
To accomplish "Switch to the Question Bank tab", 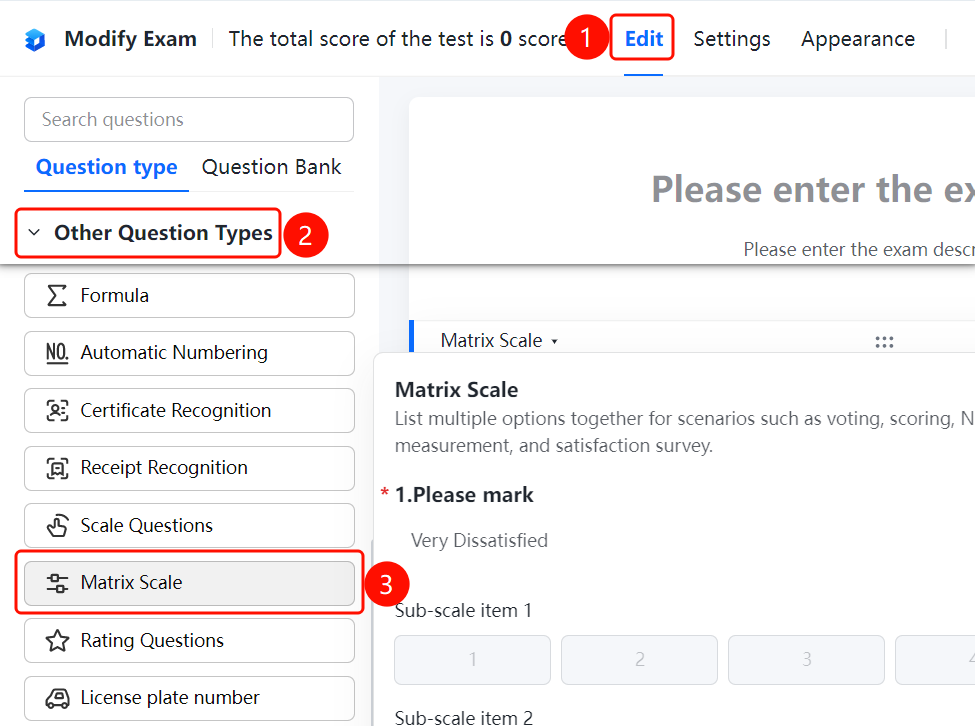I will (272, 167).
